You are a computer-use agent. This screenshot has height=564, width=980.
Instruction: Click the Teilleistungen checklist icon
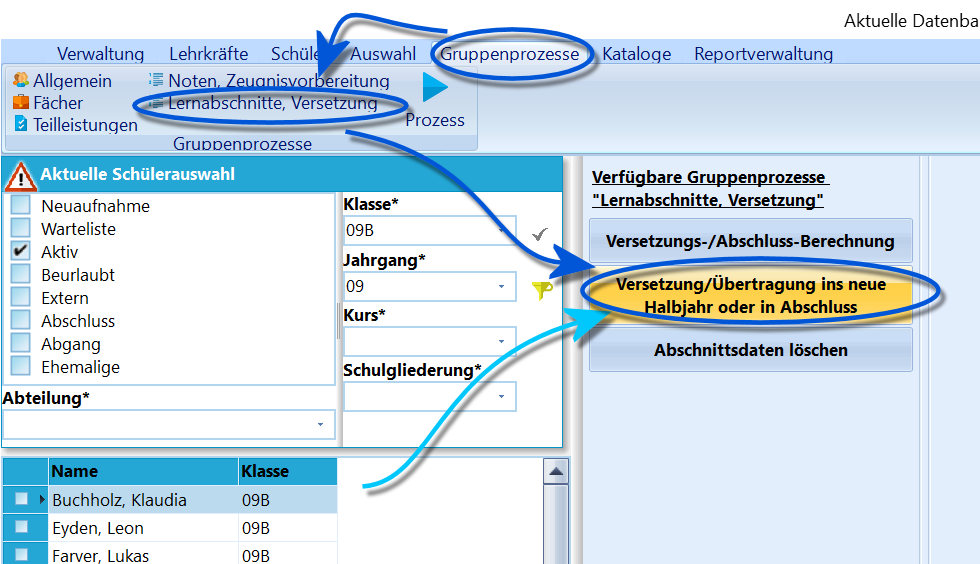point(21,124)
